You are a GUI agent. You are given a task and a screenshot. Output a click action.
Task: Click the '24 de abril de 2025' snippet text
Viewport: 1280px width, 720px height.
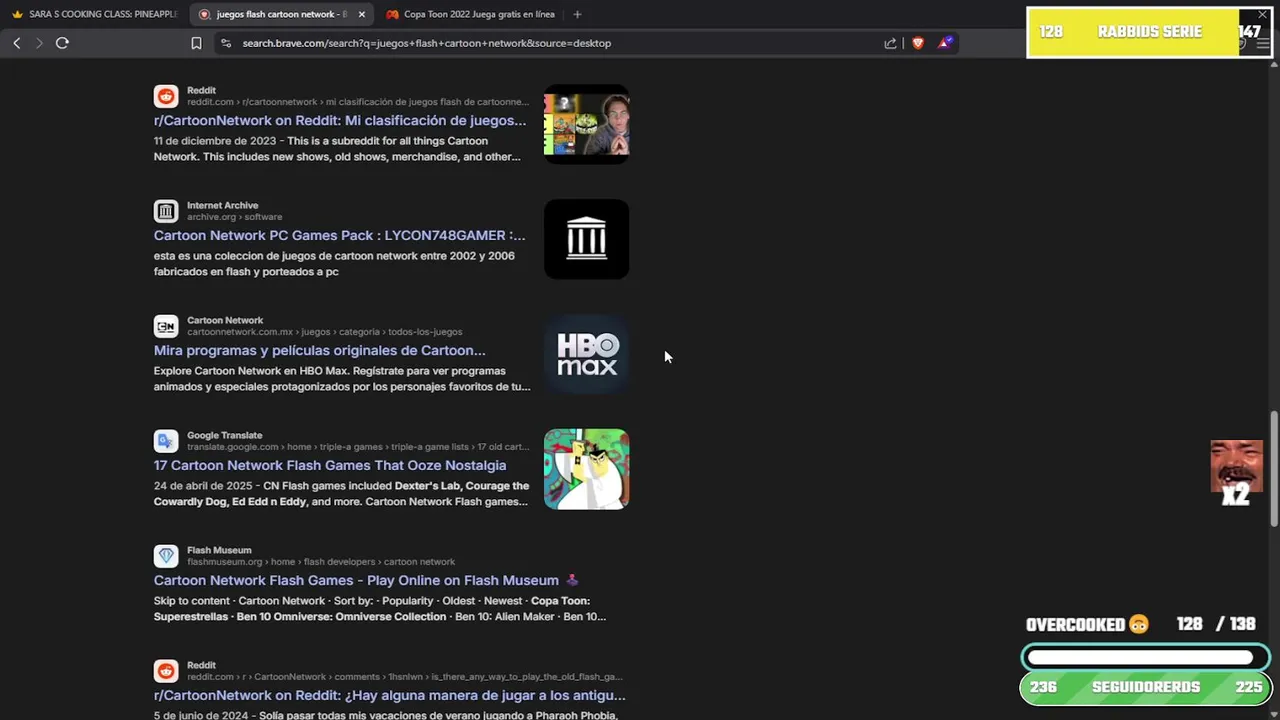[203, 486]
